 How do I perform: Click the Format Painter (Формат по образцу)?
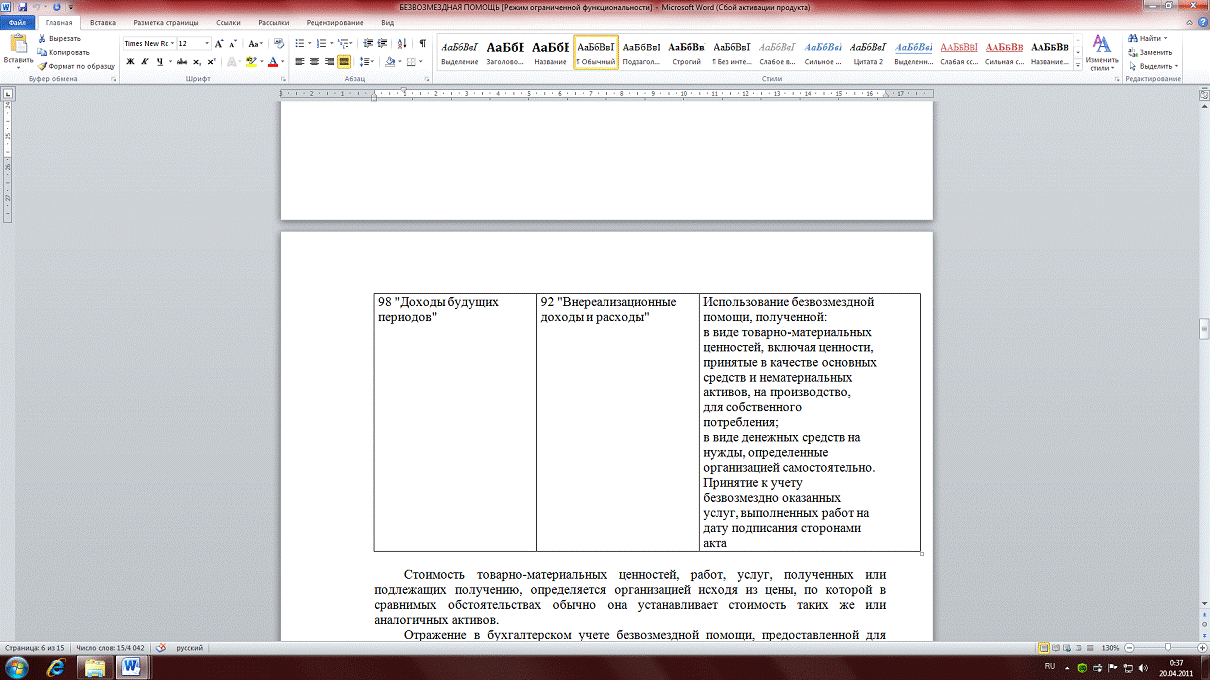pos(76,66)
